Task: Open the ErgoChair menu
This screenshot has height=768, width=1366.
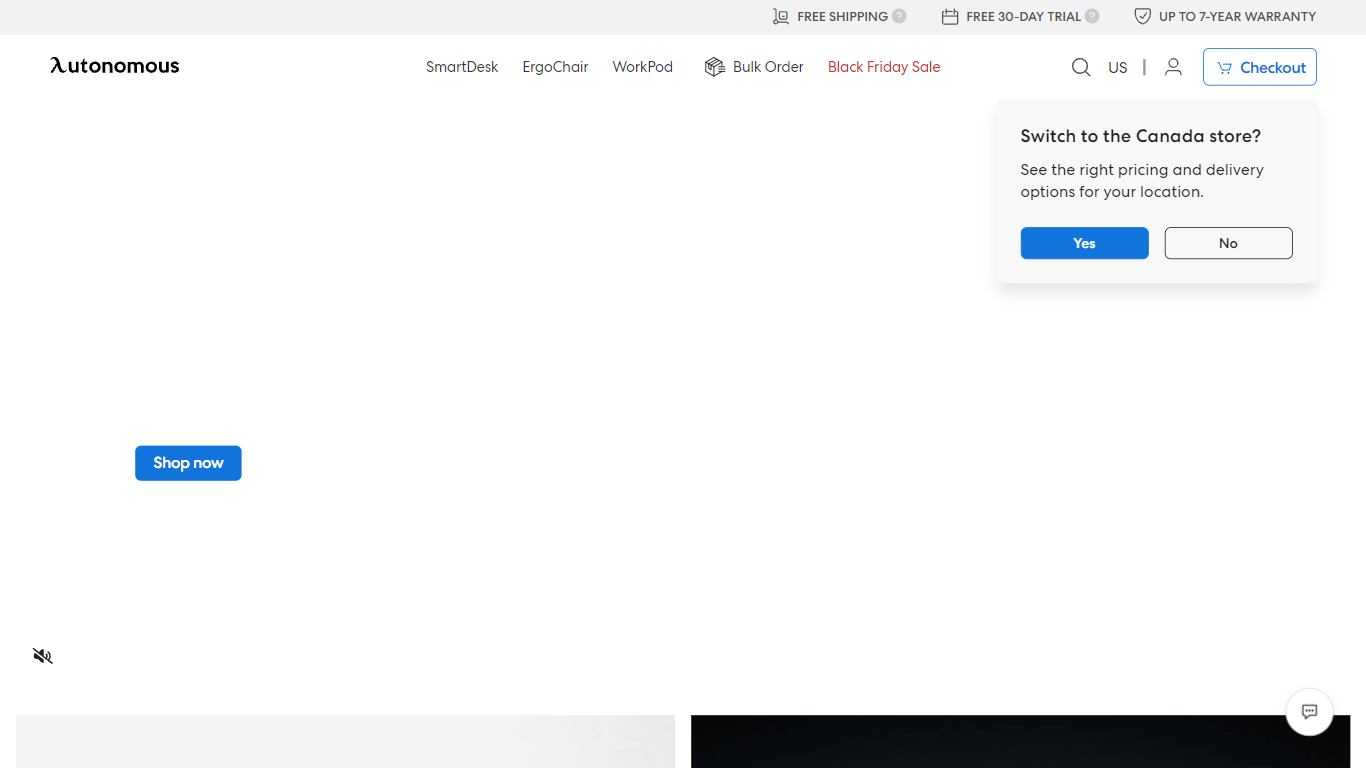Action: pos(555,67)
